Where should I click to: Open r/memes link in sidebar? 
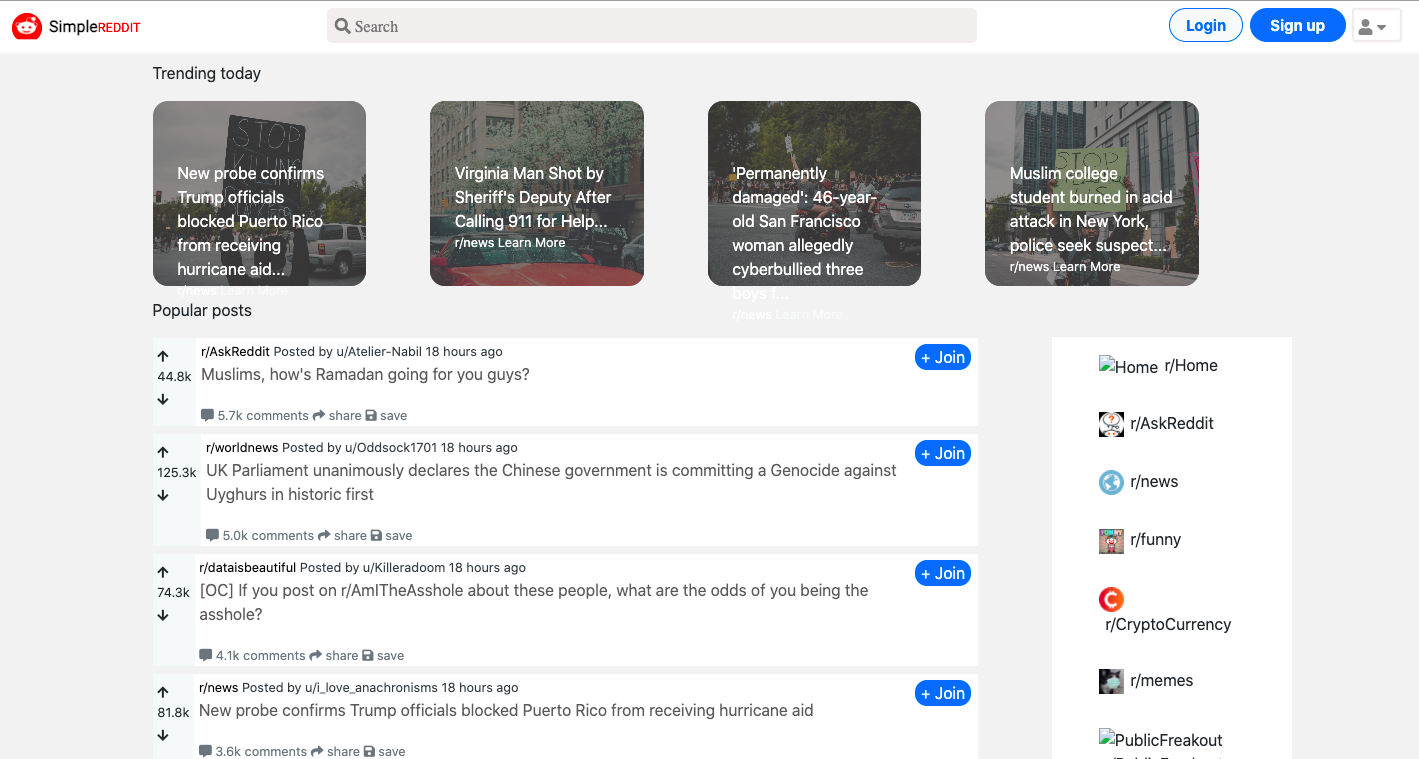pyautogui.click(x=1161, y=681)
